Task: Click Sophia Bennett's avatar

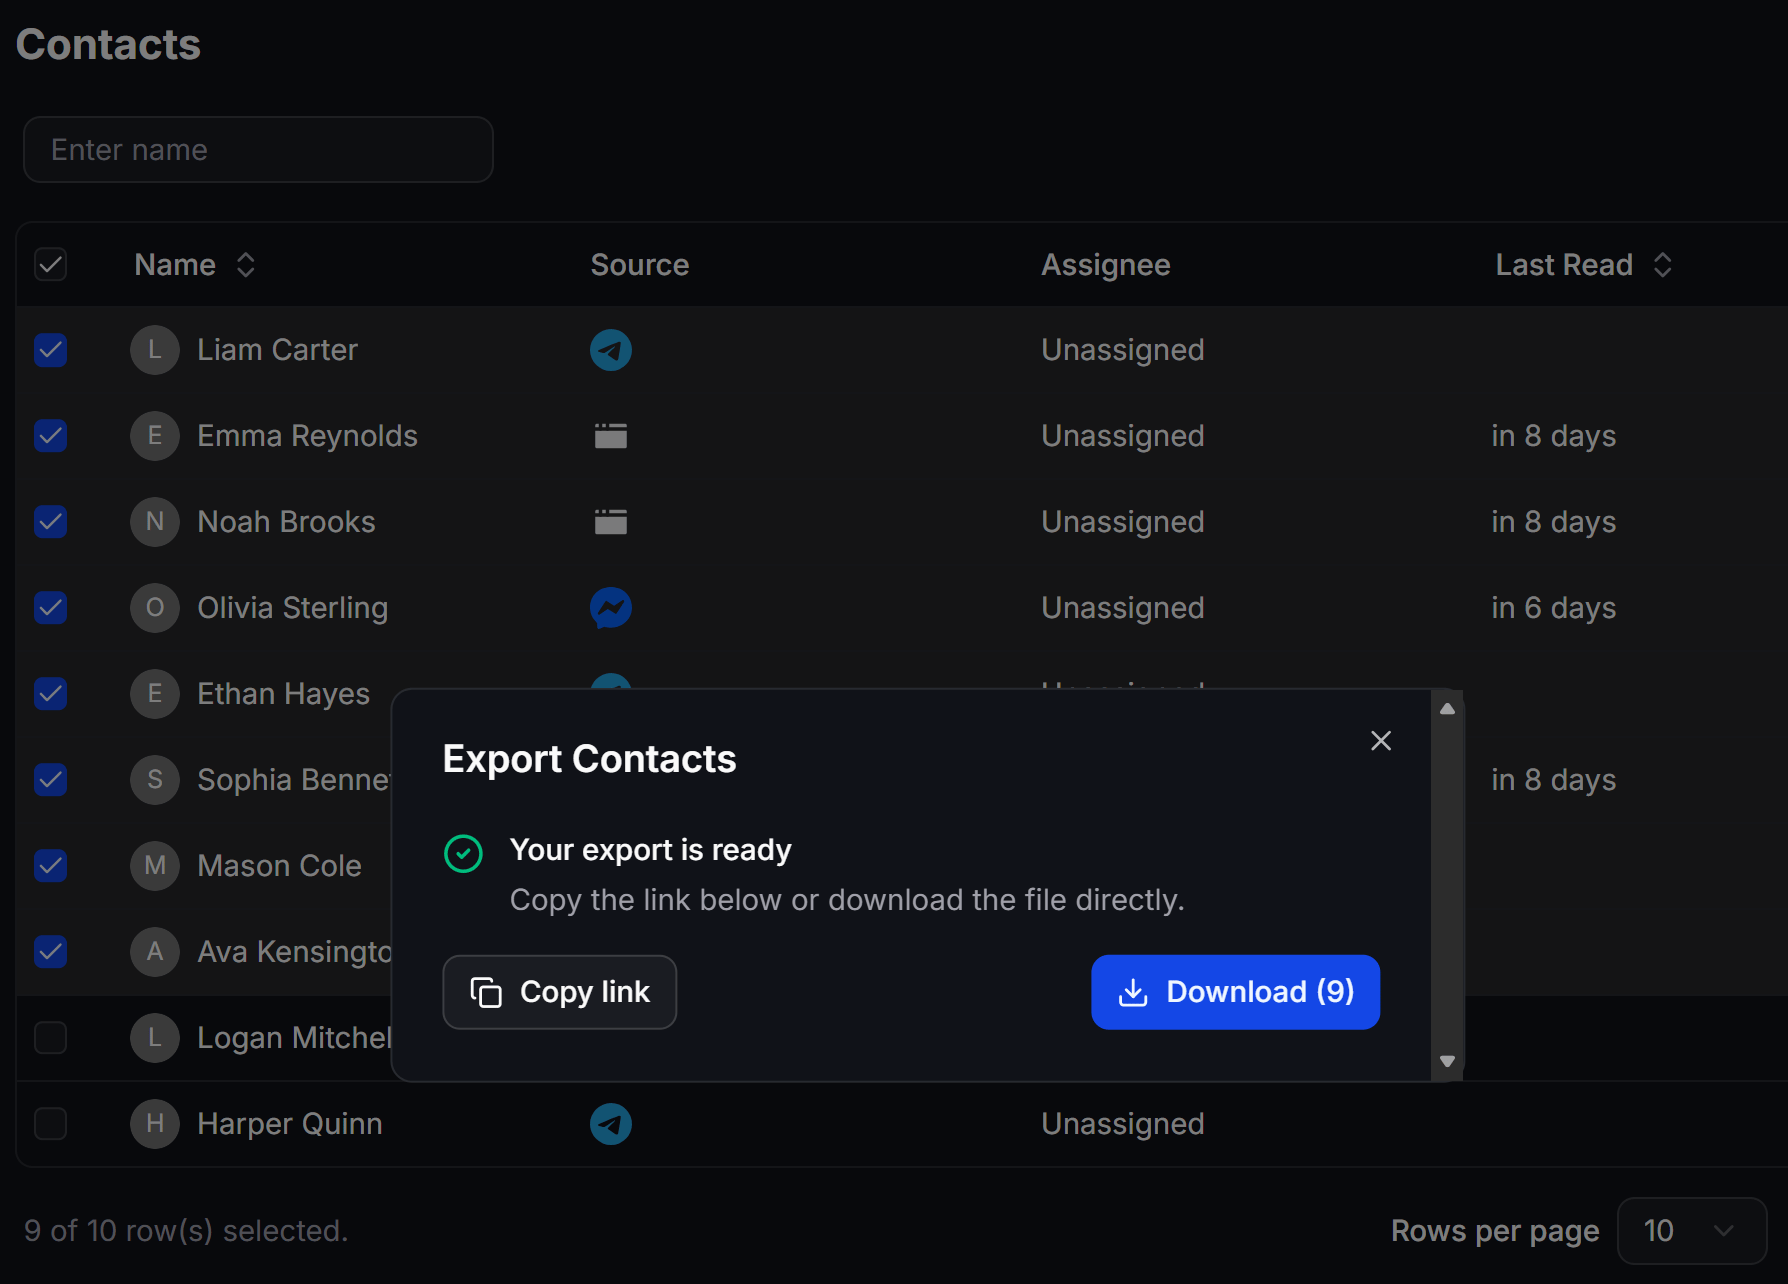Action: coord(155,780)
